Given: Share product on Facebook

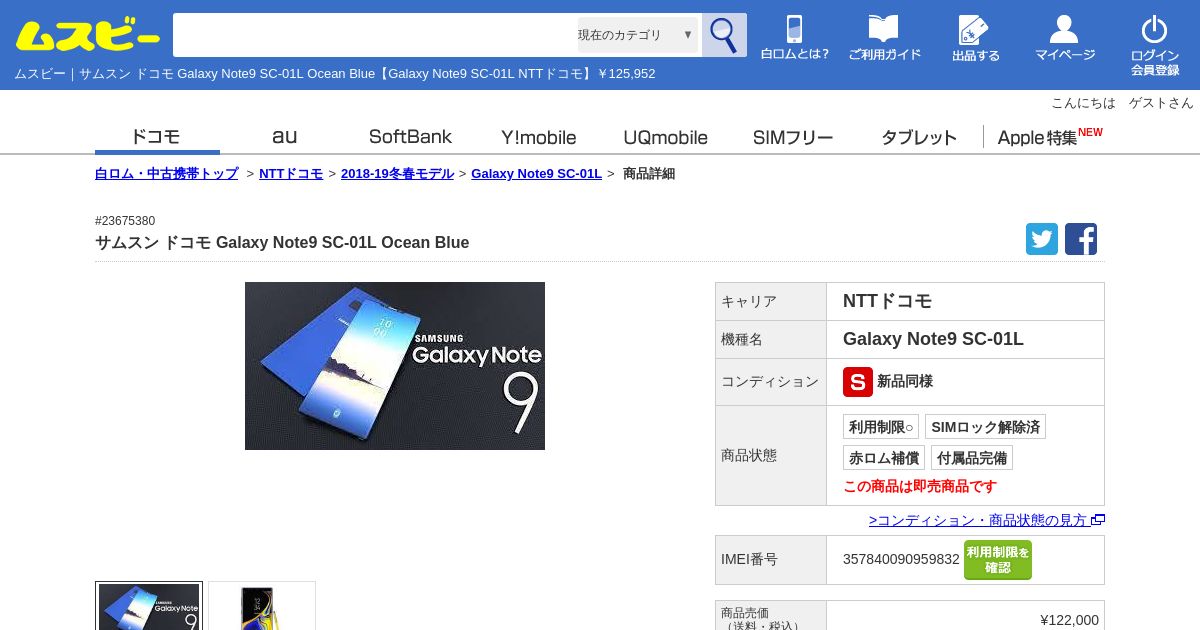Looking at the screenshot, I should tap(1081, 239).
